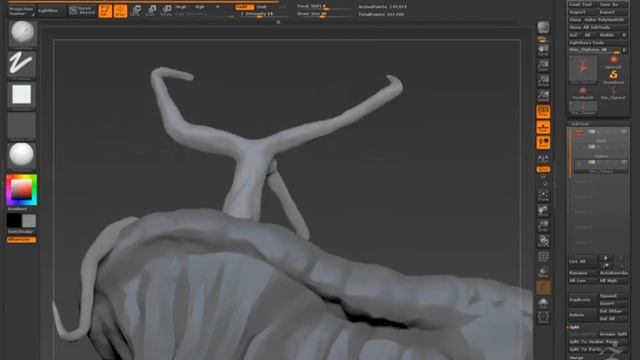Click the AAHalf icon
Image resolution: width=640 pixels, height=360 pixels.
tap(543, 96)
